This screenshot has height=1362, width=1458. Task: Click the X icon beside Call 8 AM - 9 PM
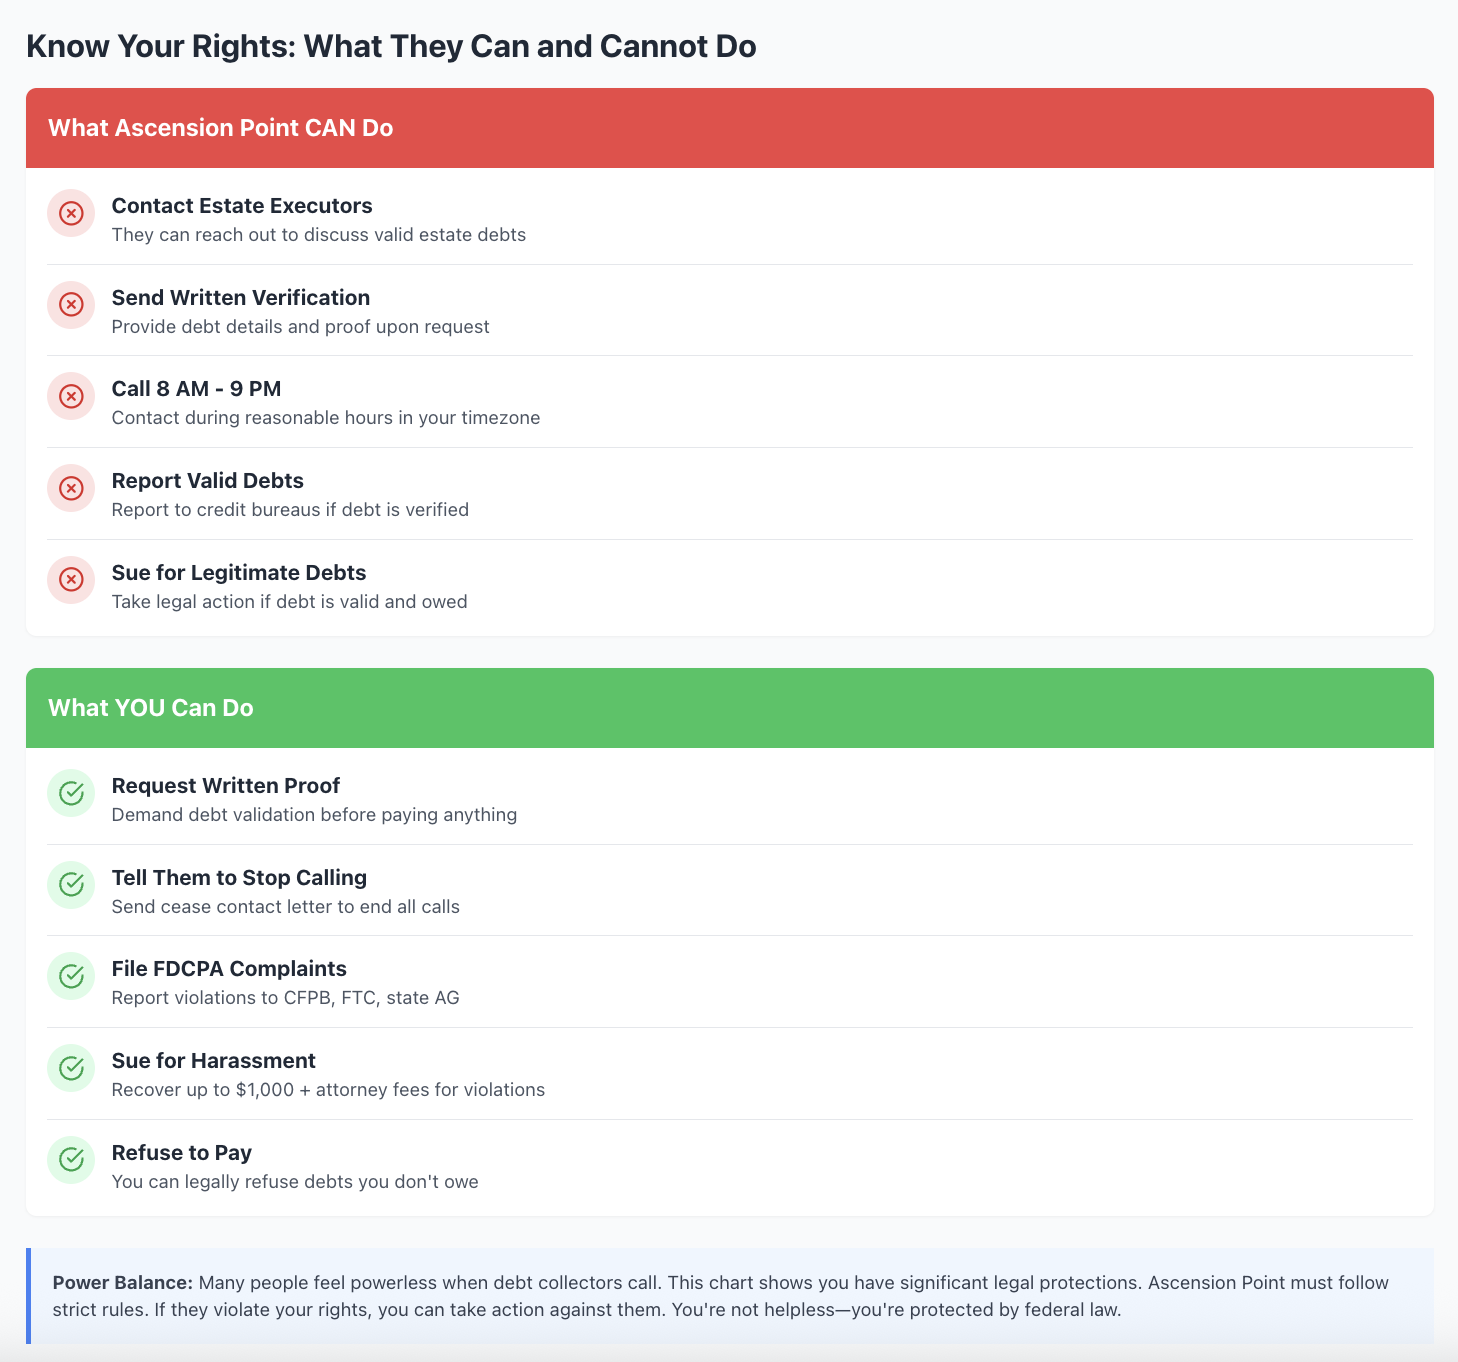71,396
